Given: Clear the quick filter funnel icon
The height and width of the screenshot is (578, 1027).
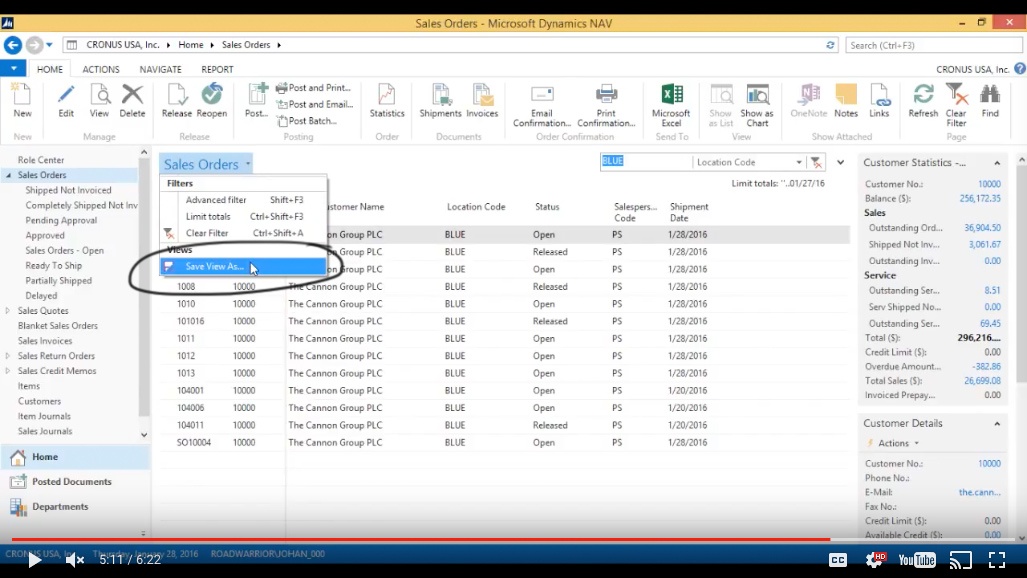Looking at the screenshot, I should [816, 163].
